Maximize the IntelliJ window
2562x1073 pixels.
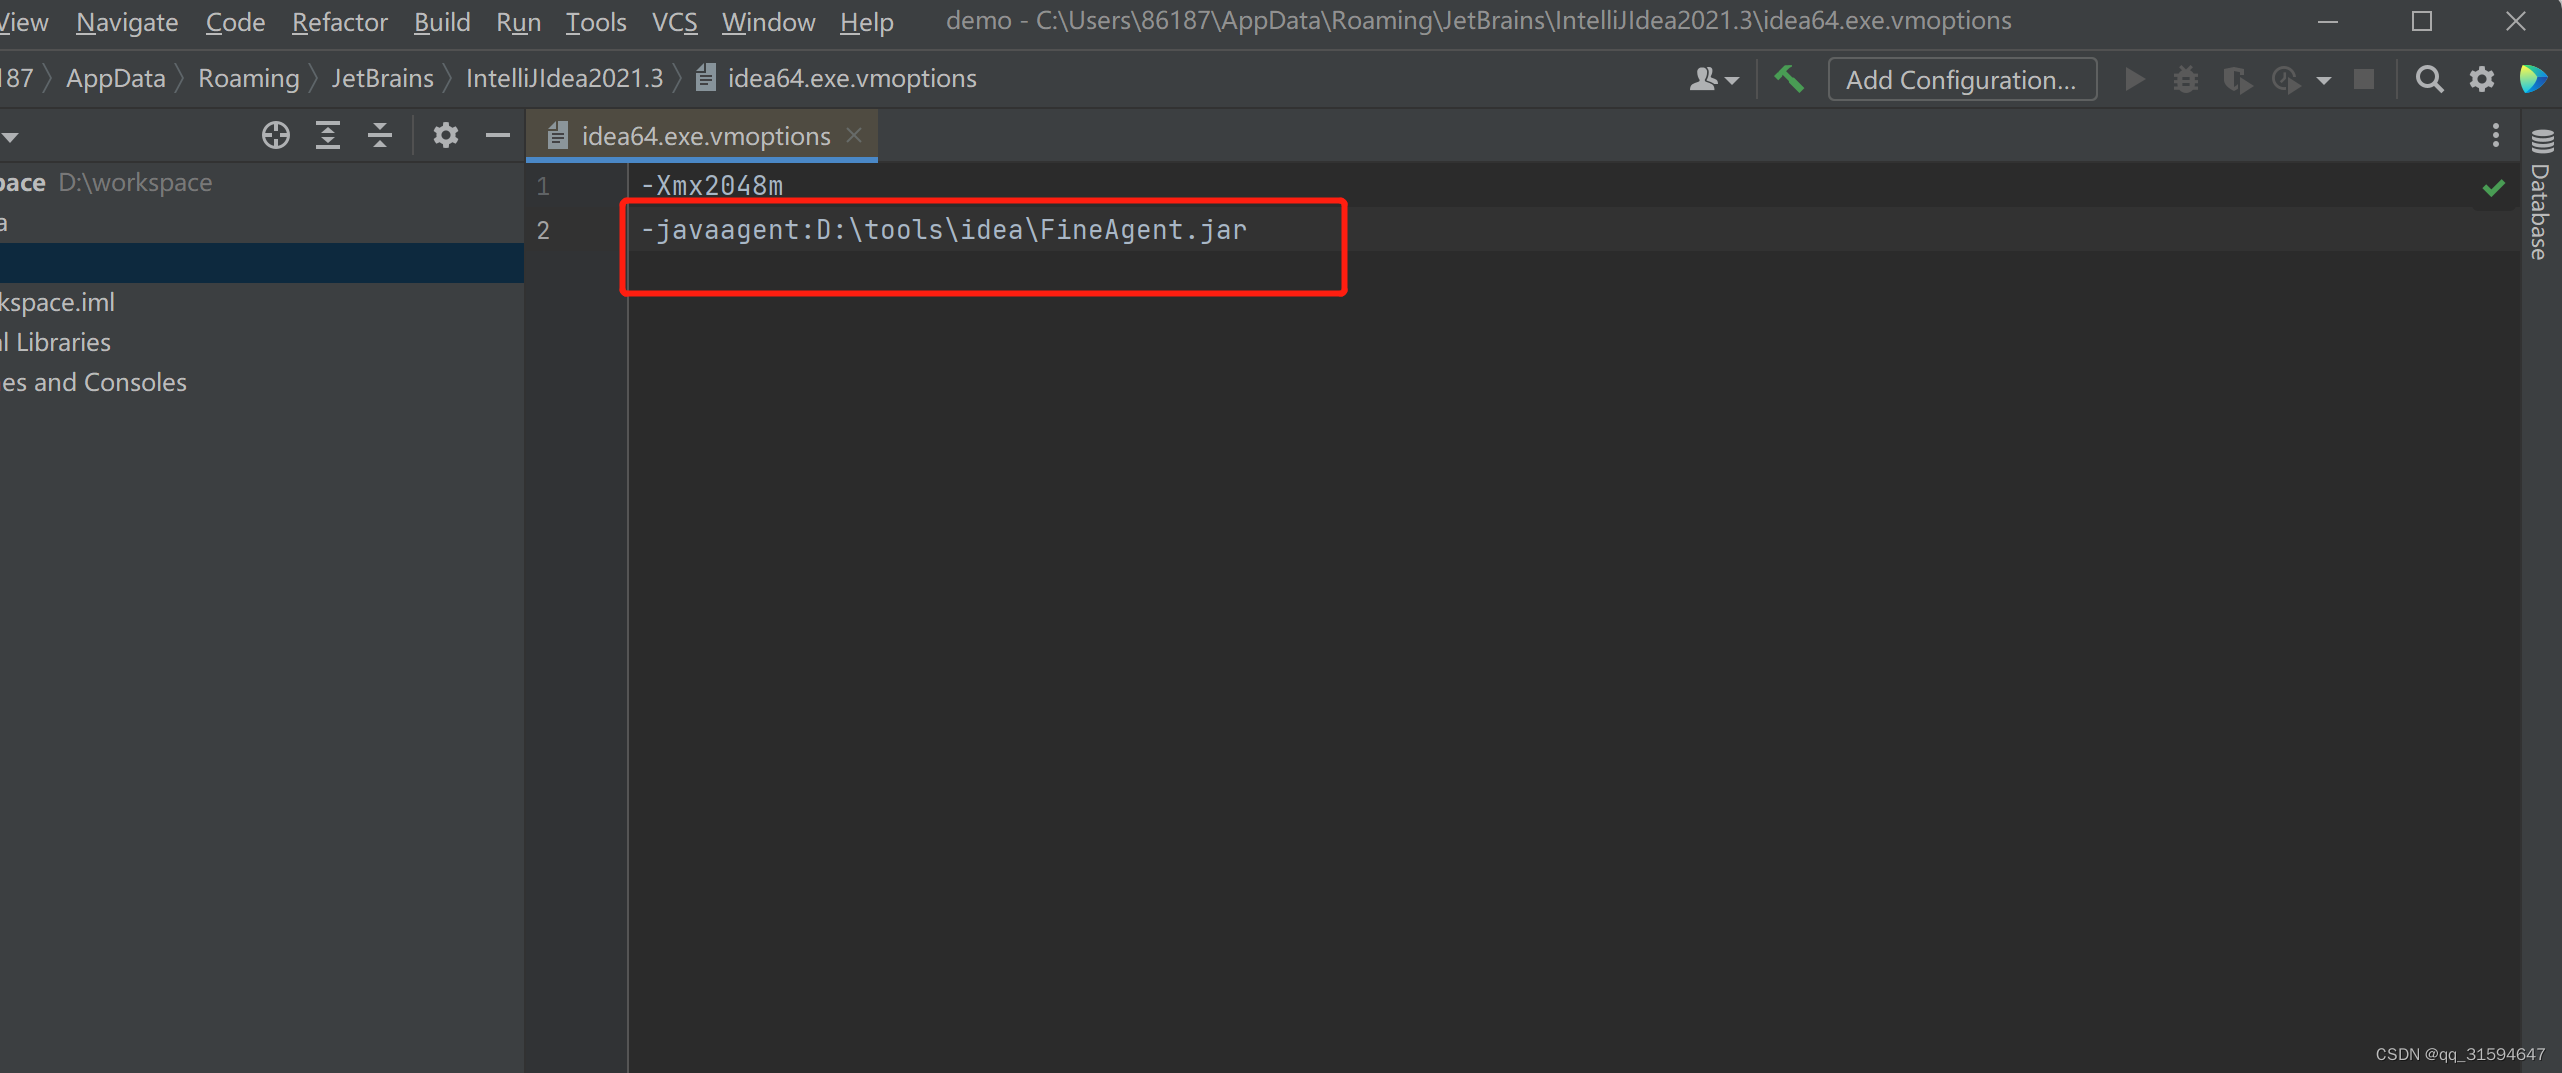2421,22
